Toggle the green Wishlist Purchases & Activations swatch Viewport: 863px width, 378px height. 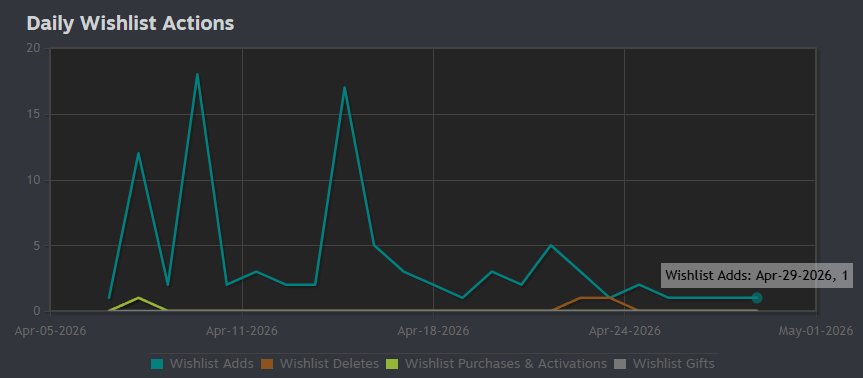[x=392, y=364]
